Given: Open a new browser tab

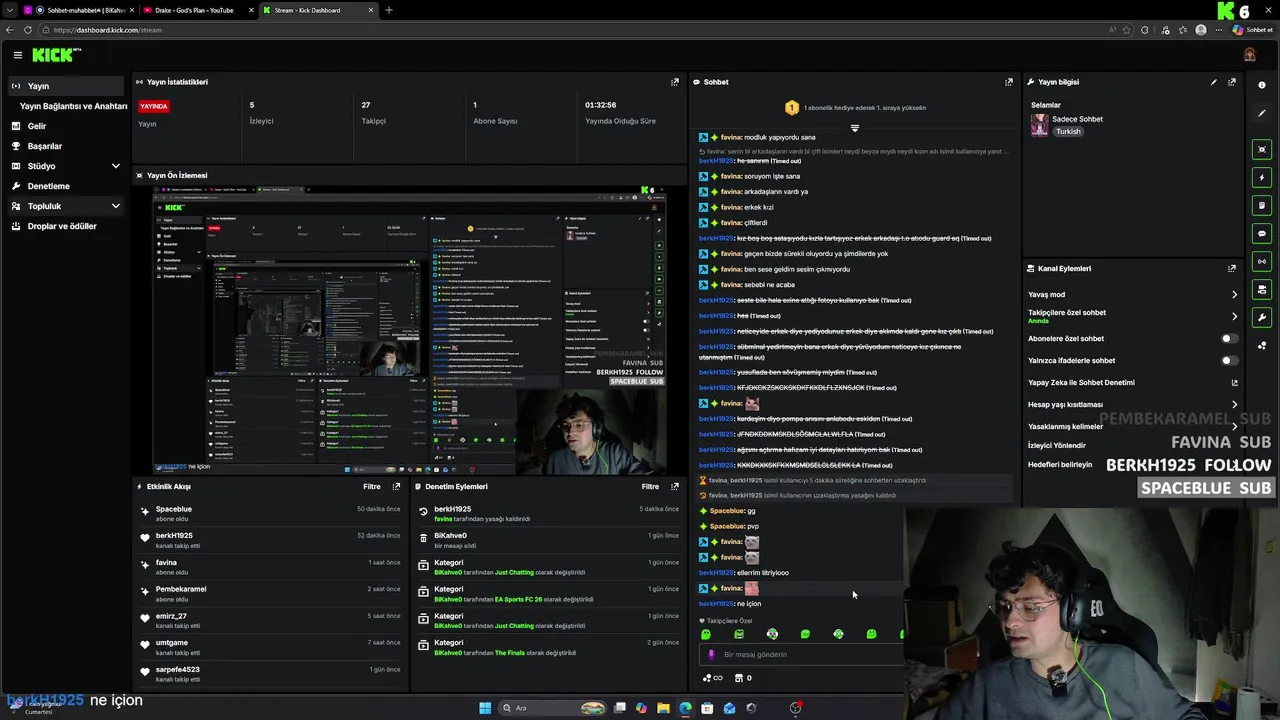Looking at the screenshot, I should [389, 10].
